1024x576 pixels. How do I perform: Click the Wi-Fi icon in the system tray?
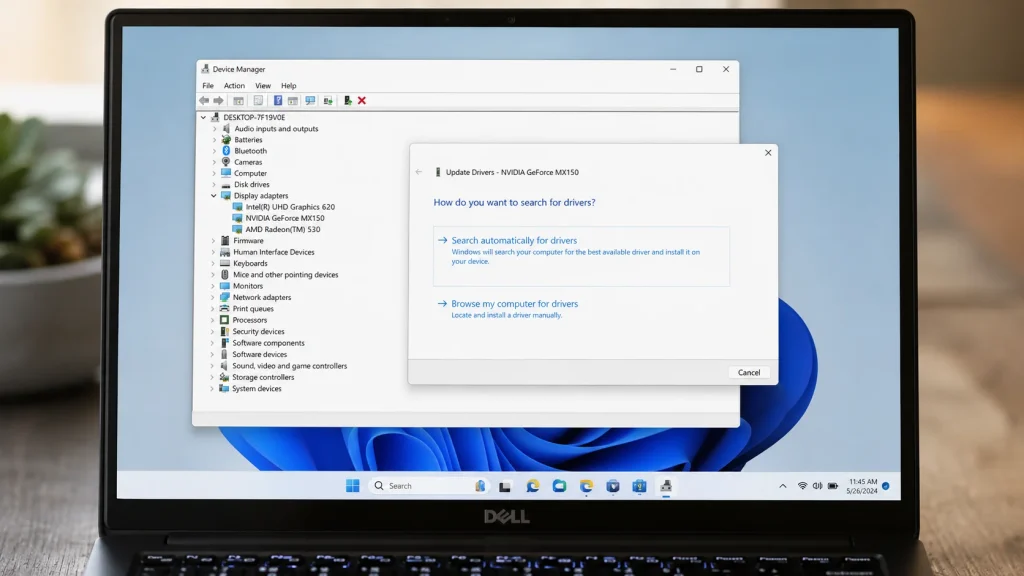[803, 486]
